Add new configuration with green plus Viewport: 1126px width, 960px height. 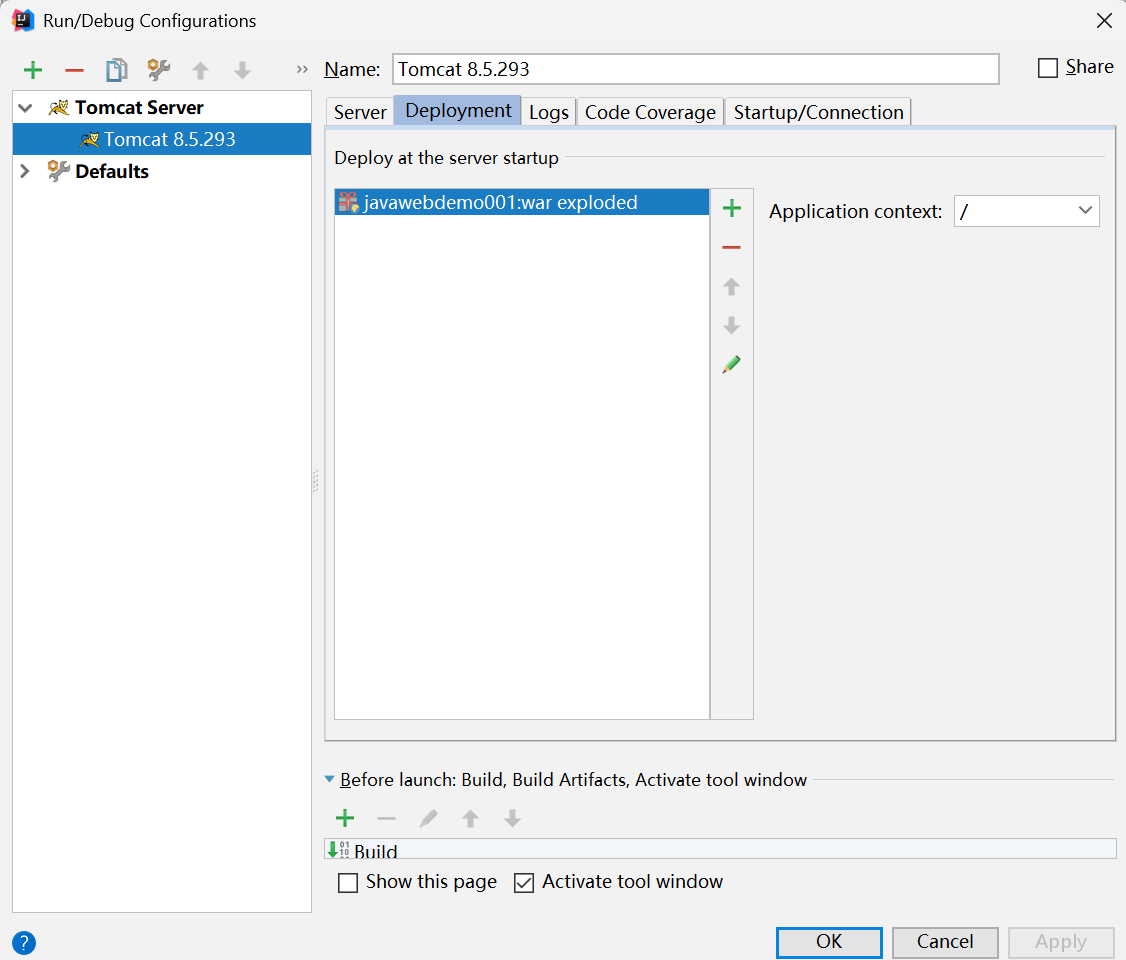[33, 70]
